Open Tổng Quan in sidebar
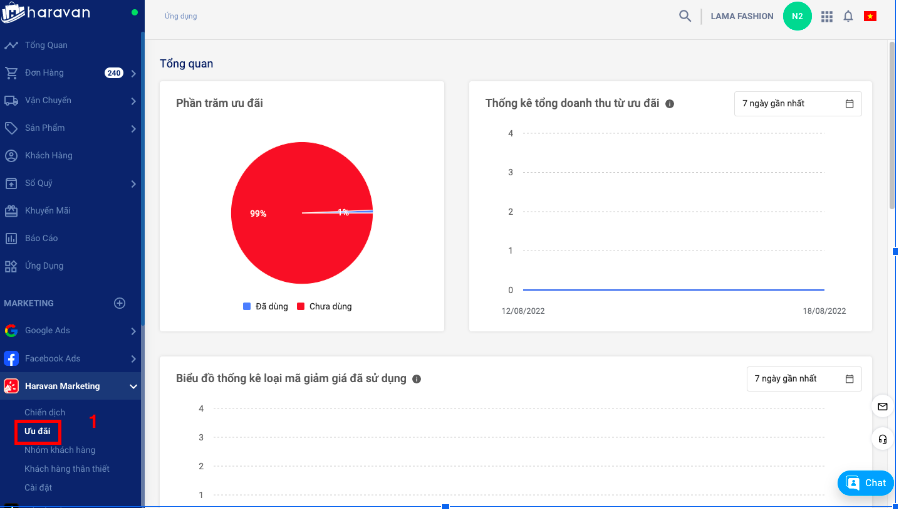898x509 pixels. point(46,45)
